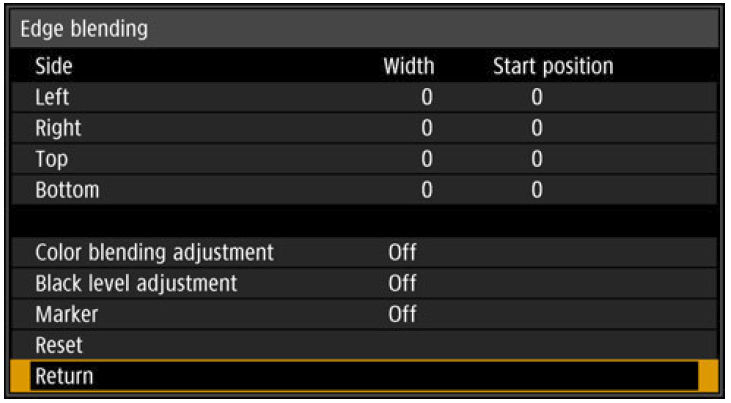The width and height of the screenshot is (731, 403).
Task: Toggle the Marker Off setting
Action: pos(402,315)
